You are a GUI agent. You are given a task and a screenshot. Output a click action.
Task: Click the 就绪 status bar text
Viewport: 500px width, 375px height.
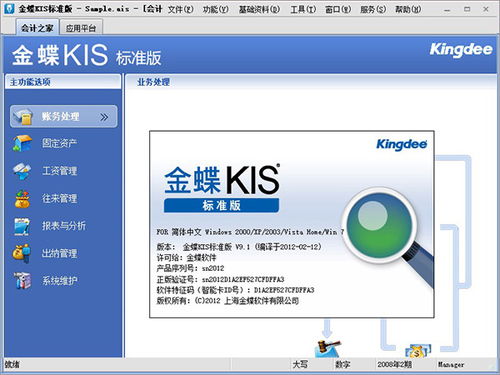click(12, 365)
